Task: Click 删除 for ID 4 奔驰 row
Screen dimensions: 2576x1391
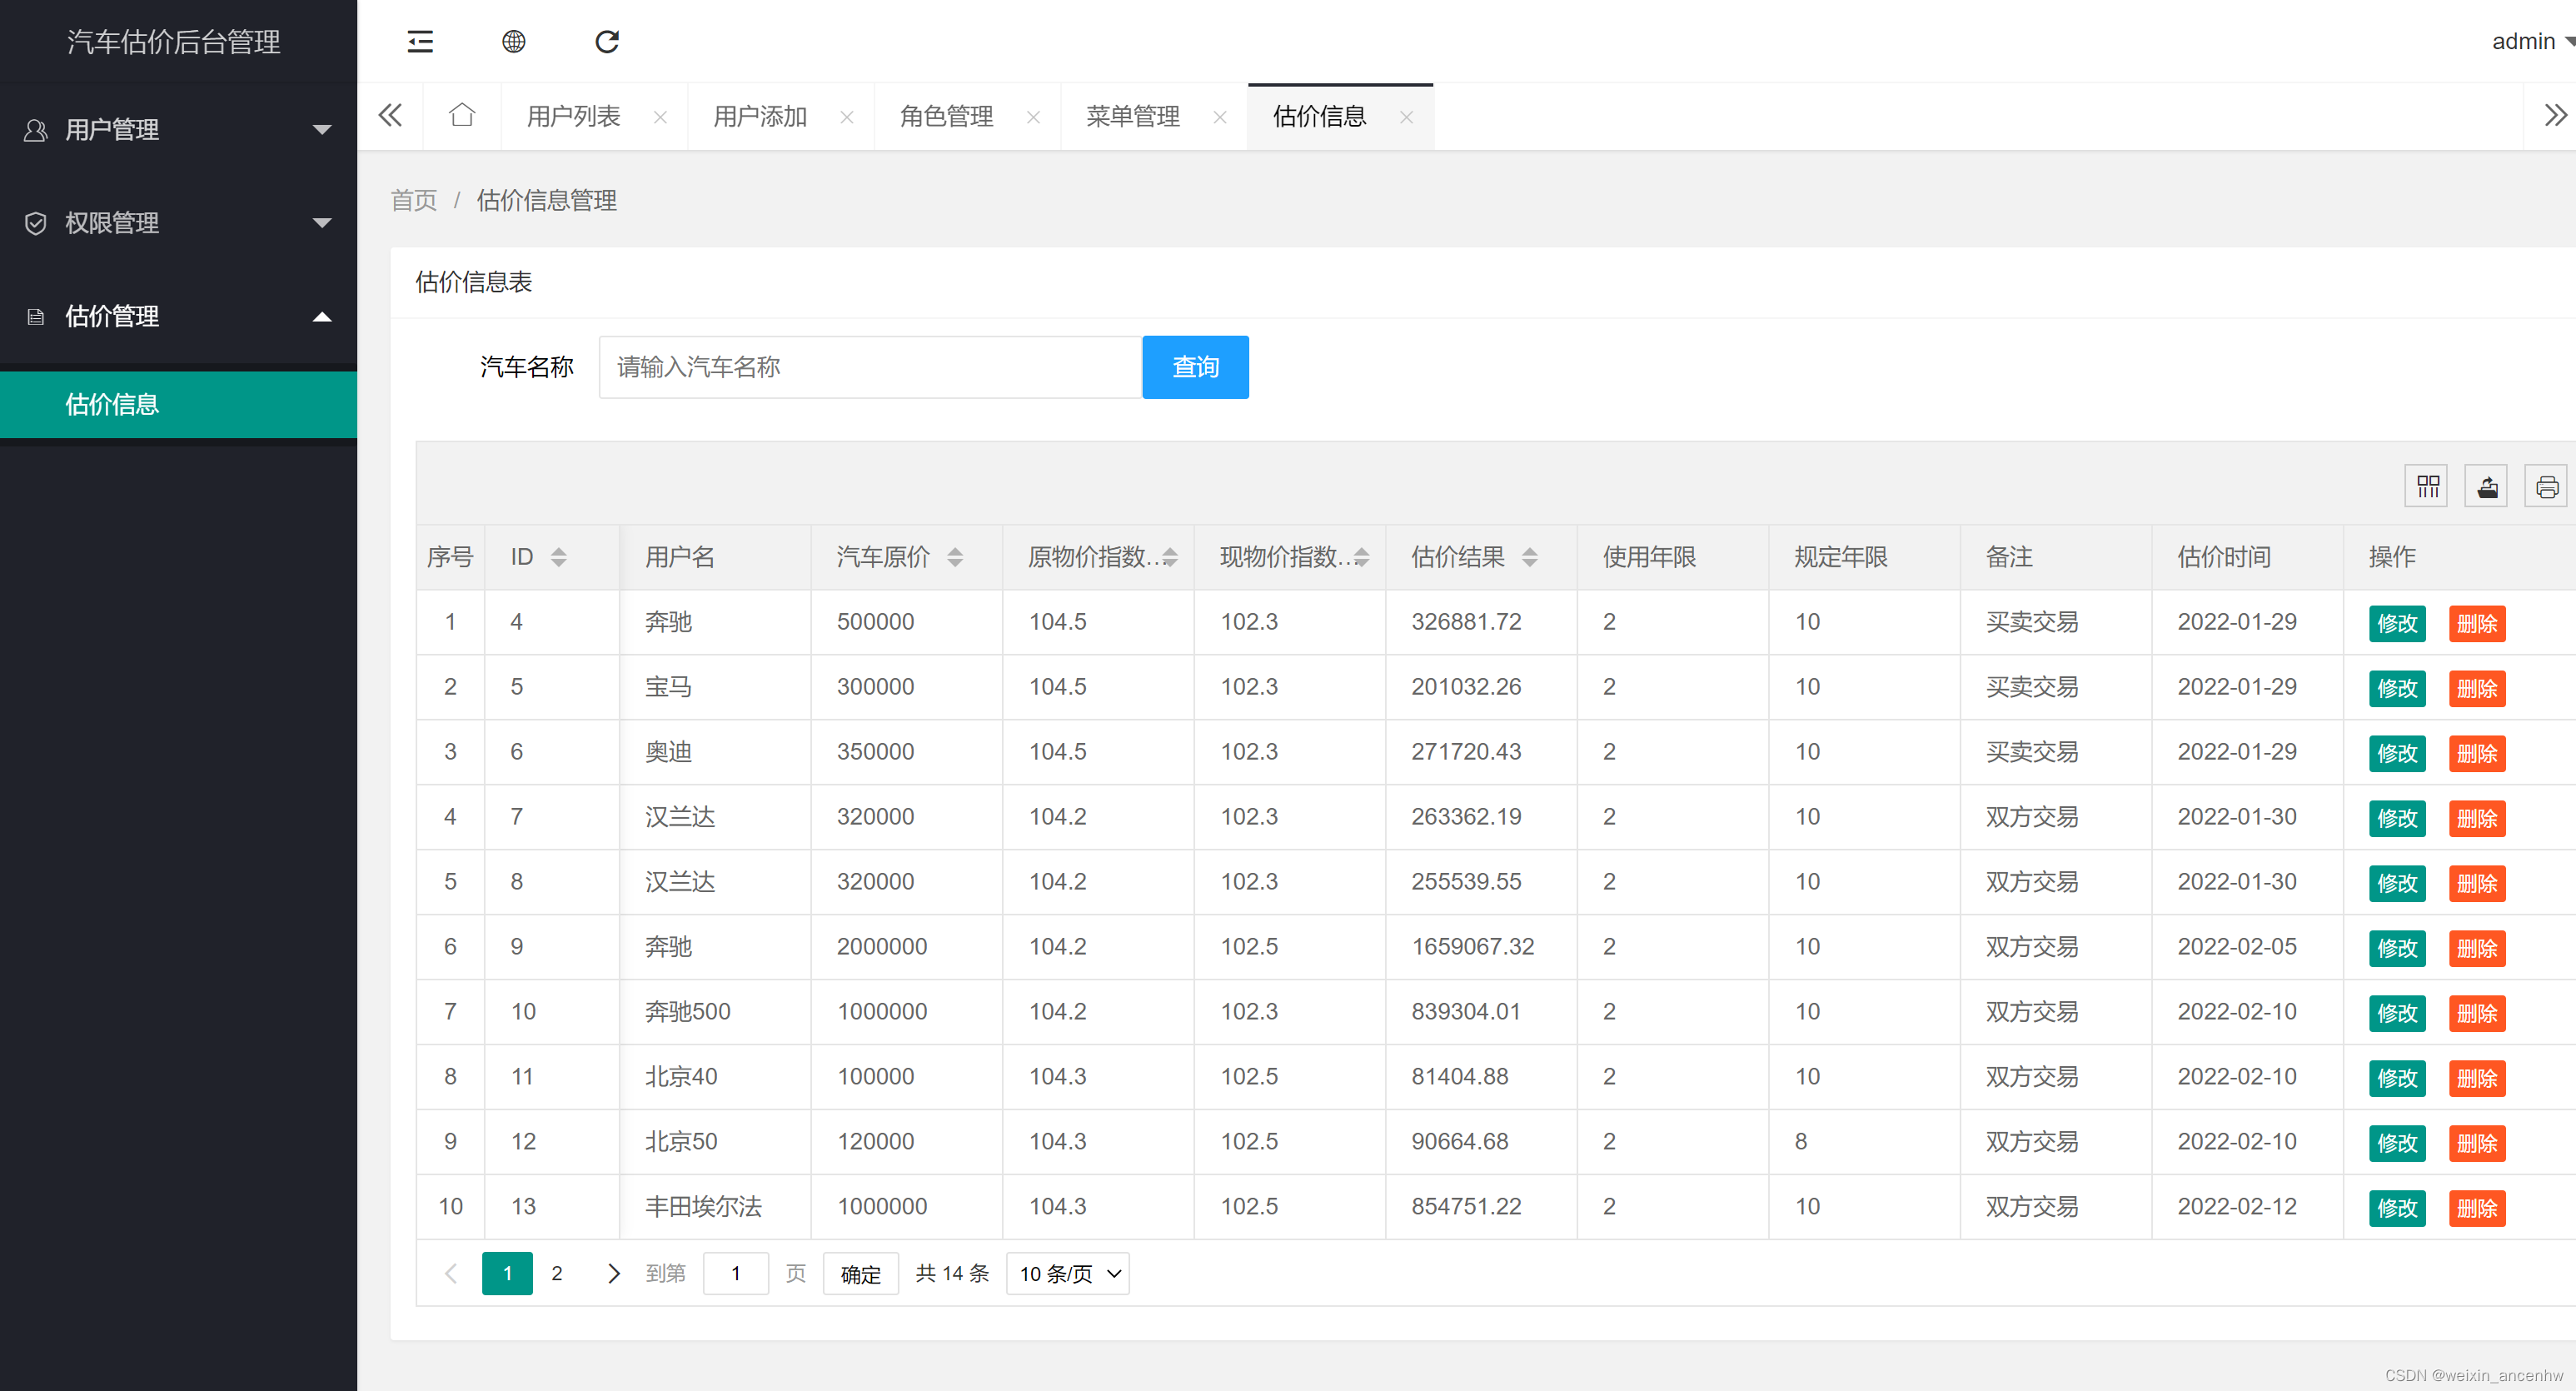Action: (2477, 623)
